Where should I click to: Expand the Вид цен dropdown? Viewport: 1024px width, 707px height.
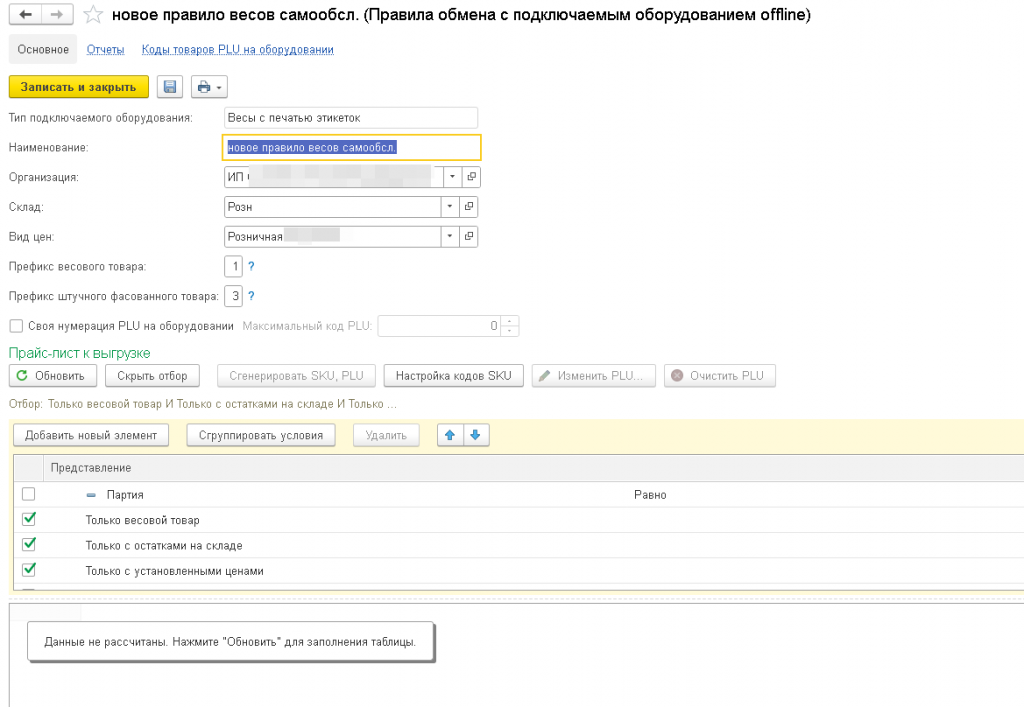click(451, 237)
